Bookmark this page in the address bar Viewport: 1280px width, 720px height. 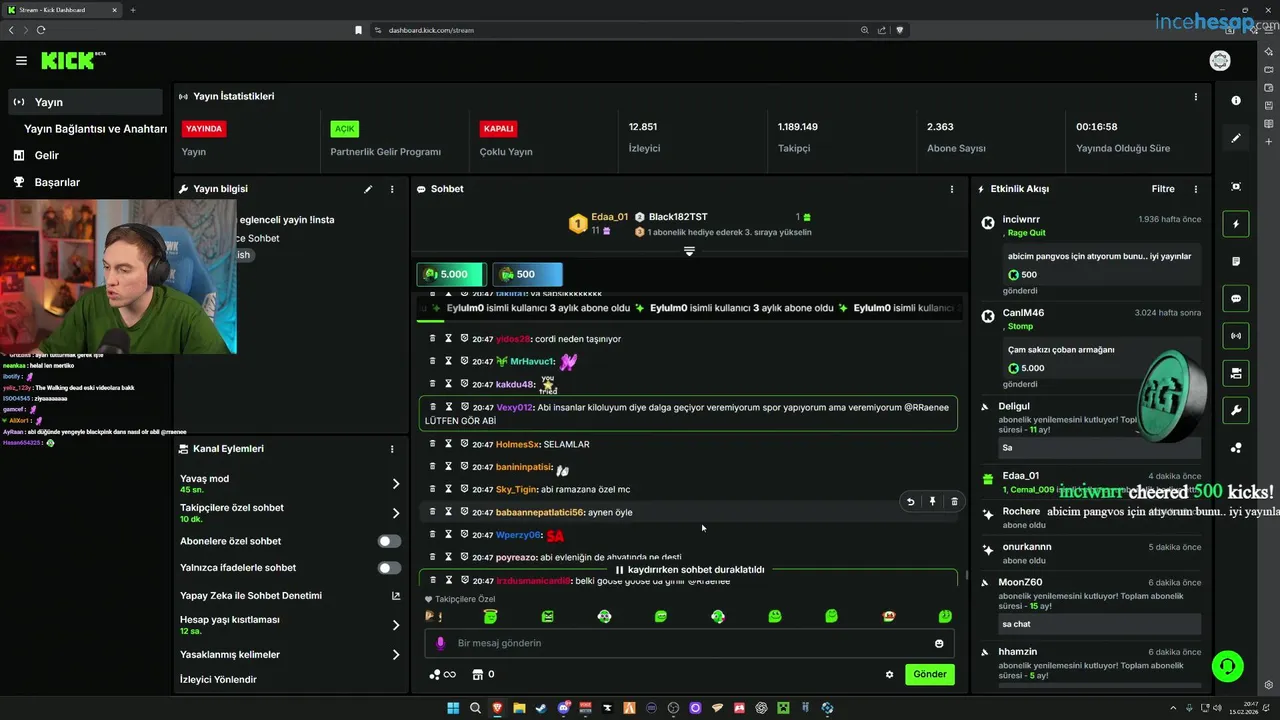358,30
